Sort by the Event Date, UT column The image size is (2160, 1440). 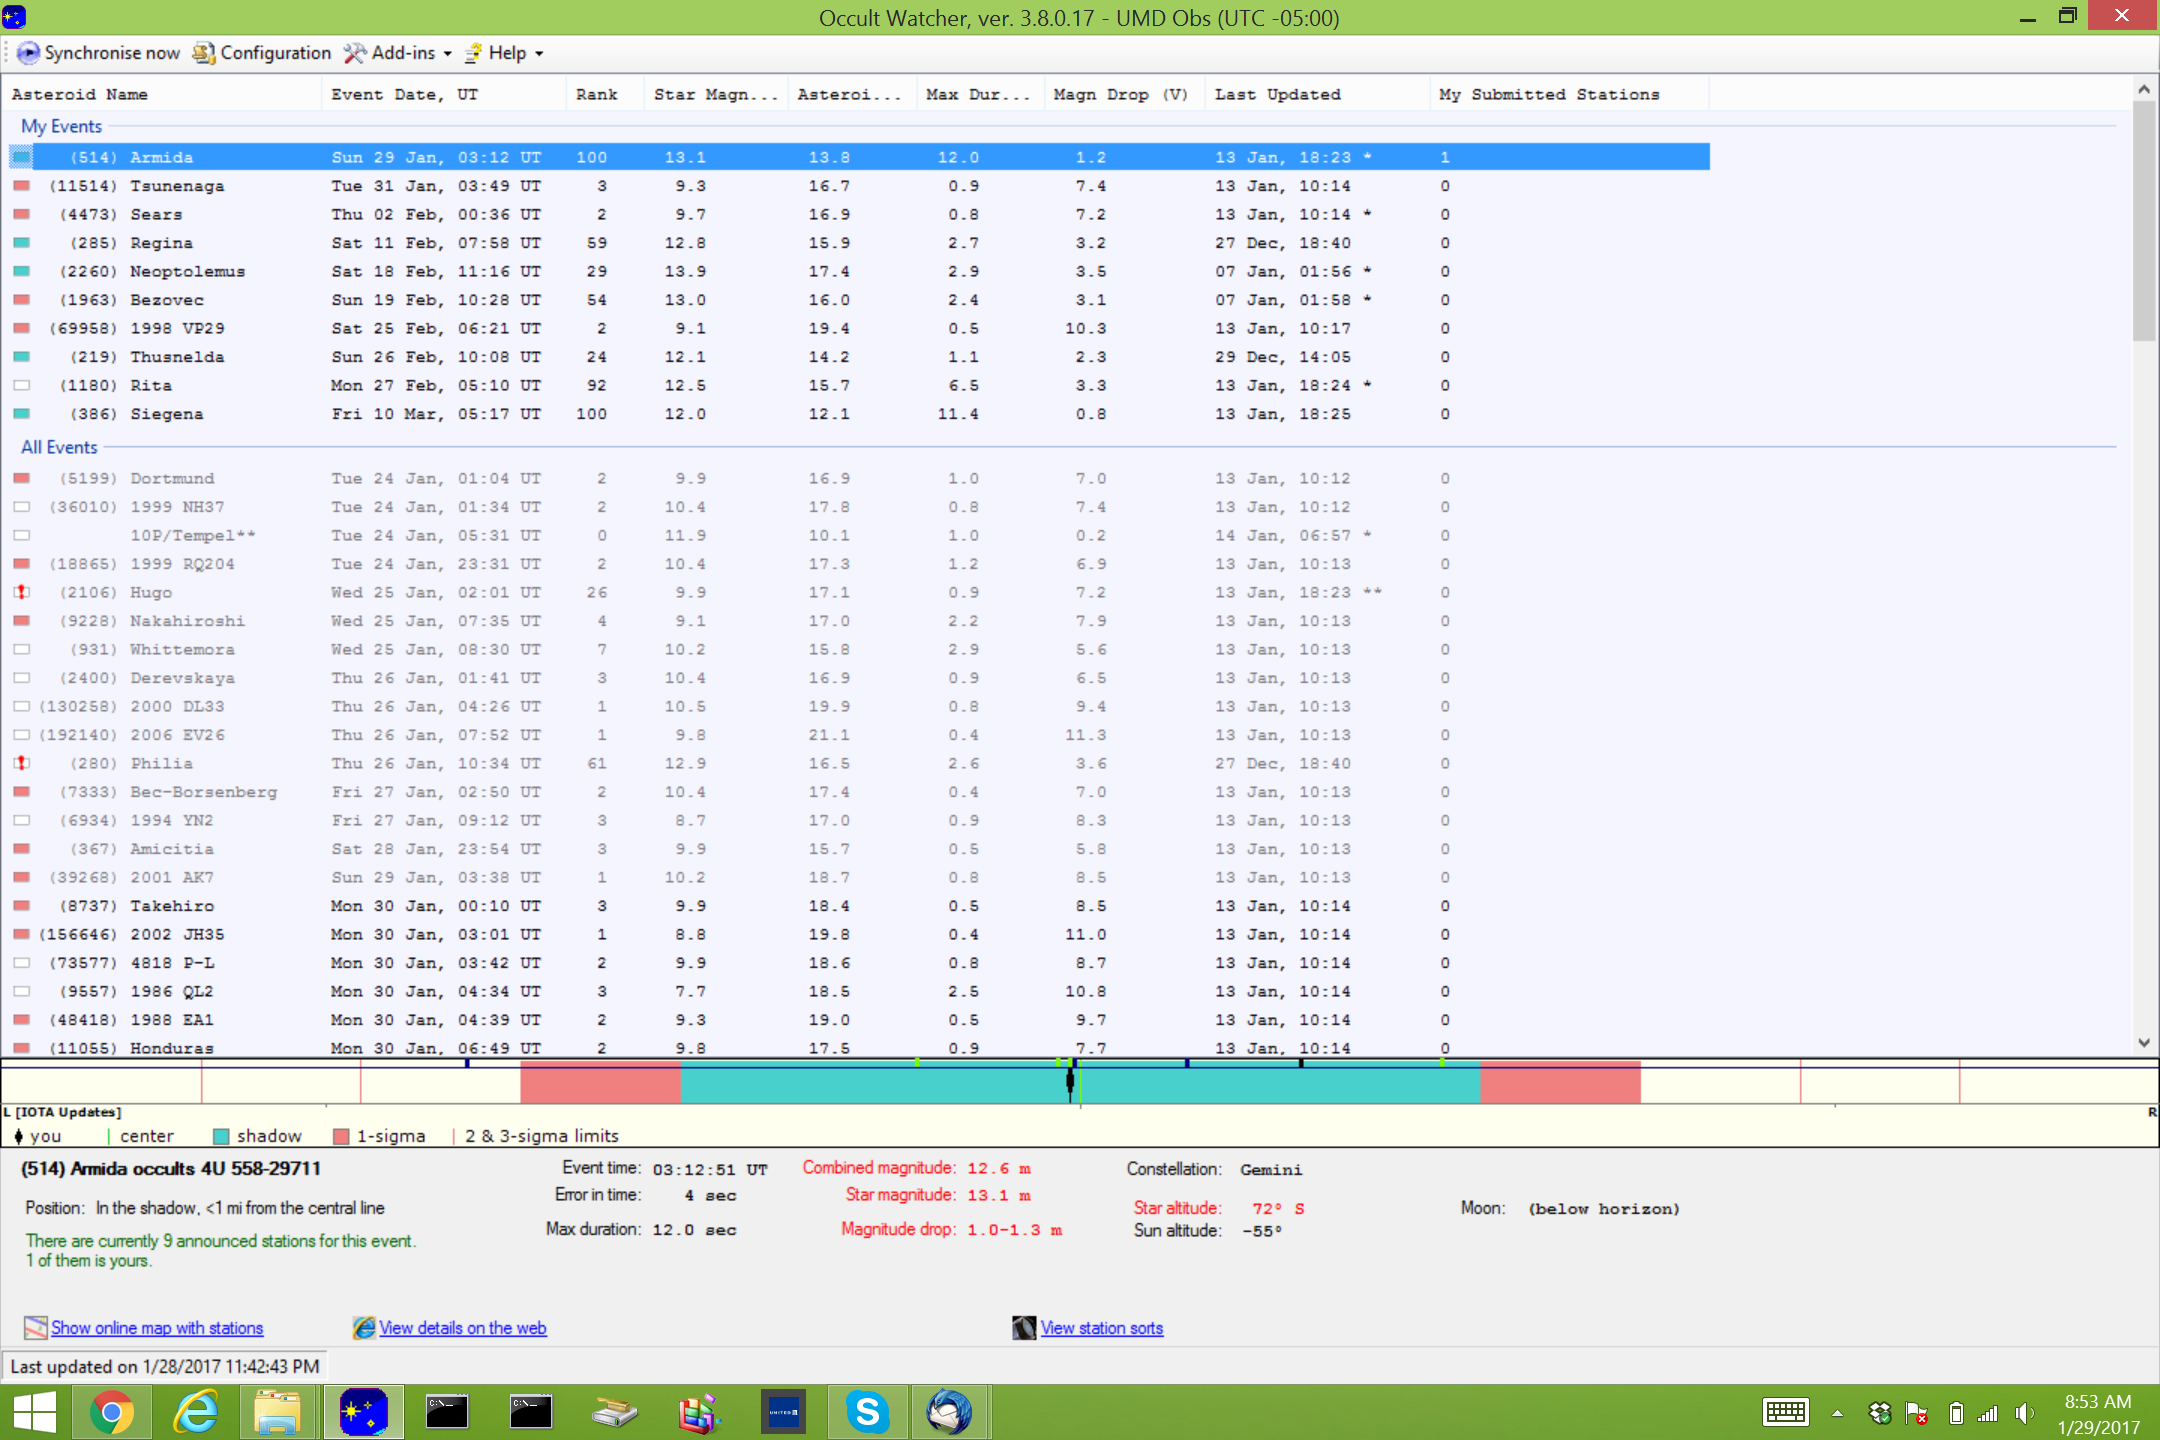pos(405,94)
